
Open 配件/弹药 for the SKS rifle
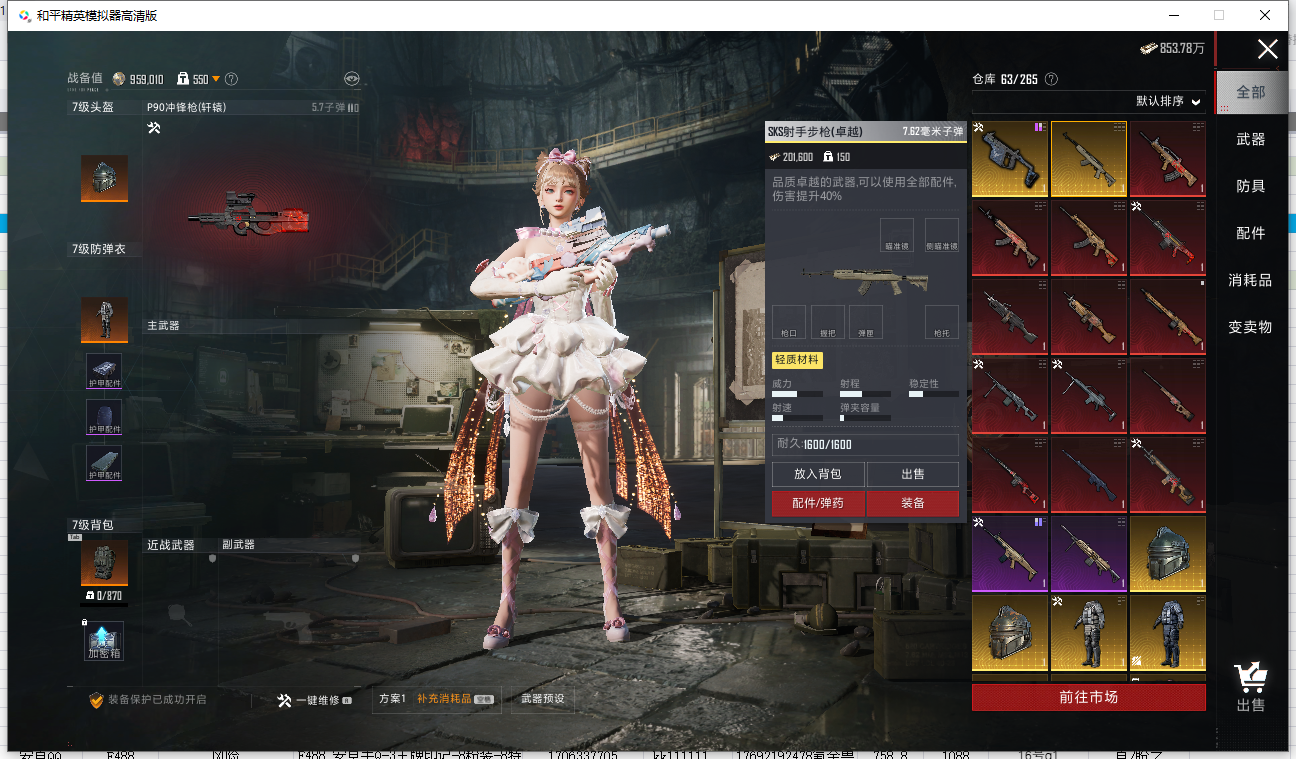pyautogui.click(x=818, y=503)
